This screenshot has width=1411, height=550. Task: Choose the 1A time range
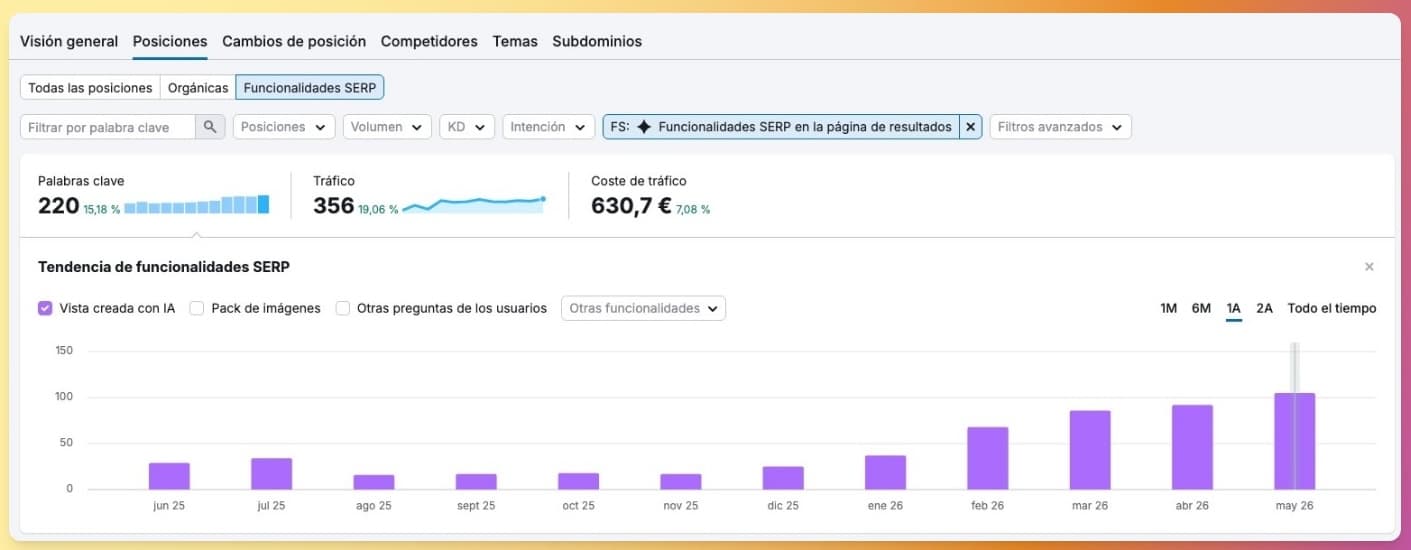(x=1234, y=308)
